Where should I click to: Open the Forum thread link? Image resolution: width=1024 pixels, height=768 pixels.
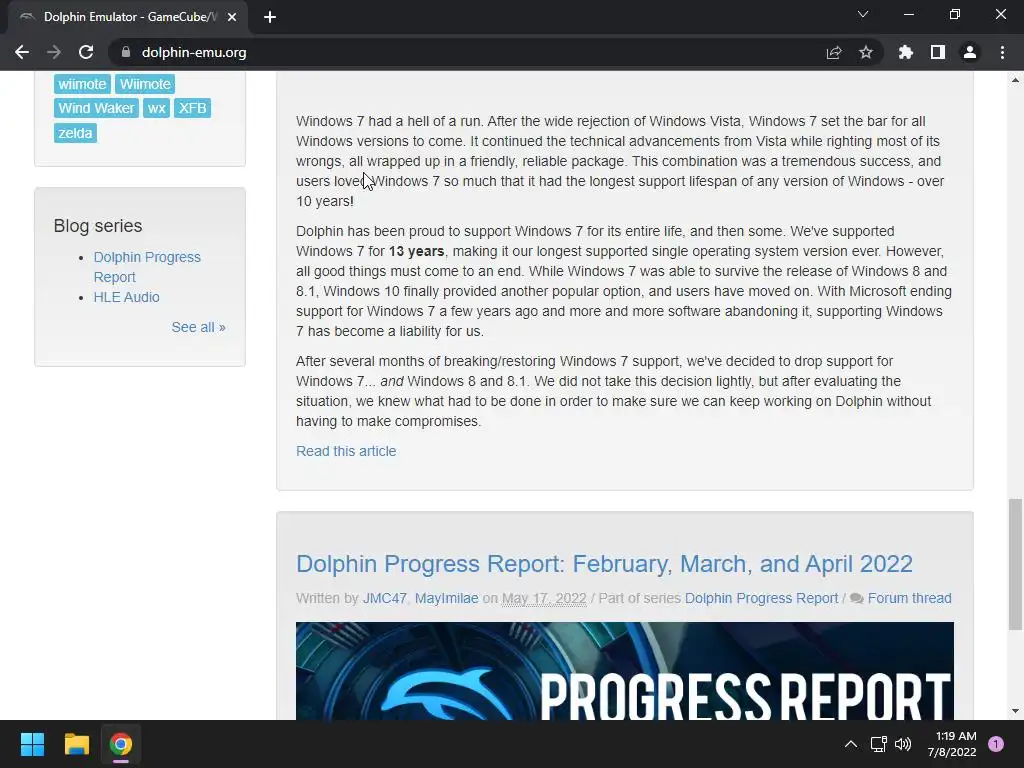point(910,598)
